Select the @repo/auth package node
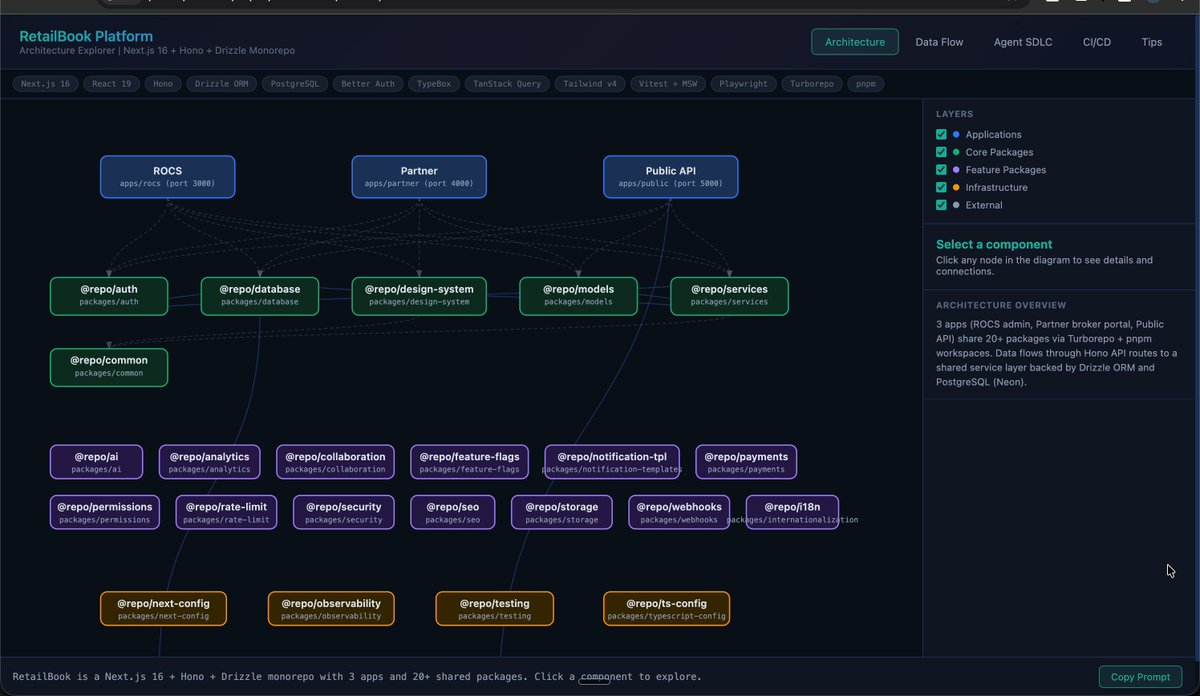 (109, 295)
